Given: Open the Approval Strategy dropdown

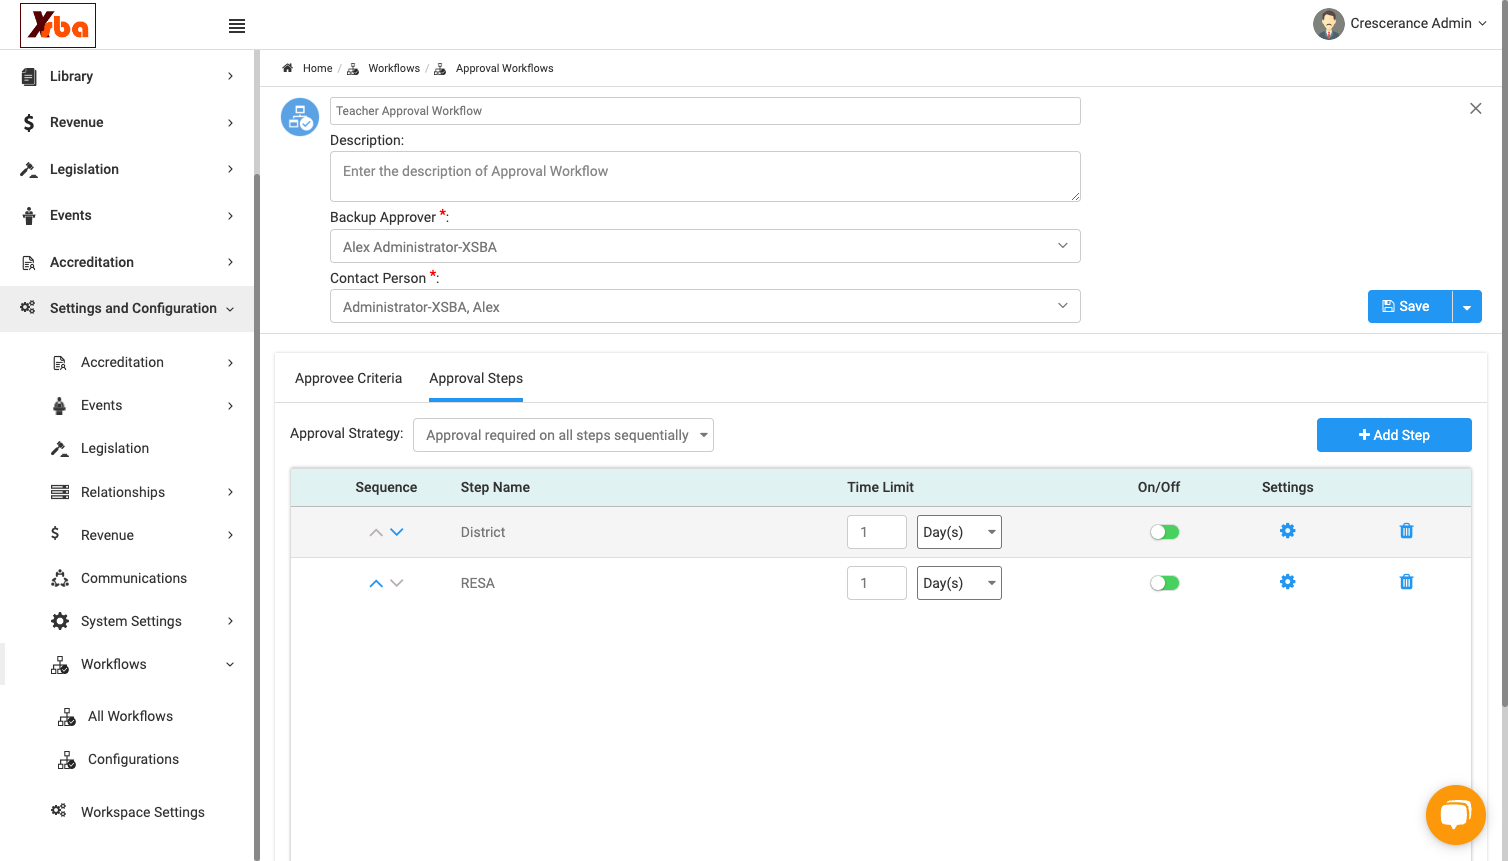Looking at the screenshot, I should [563, 435].
